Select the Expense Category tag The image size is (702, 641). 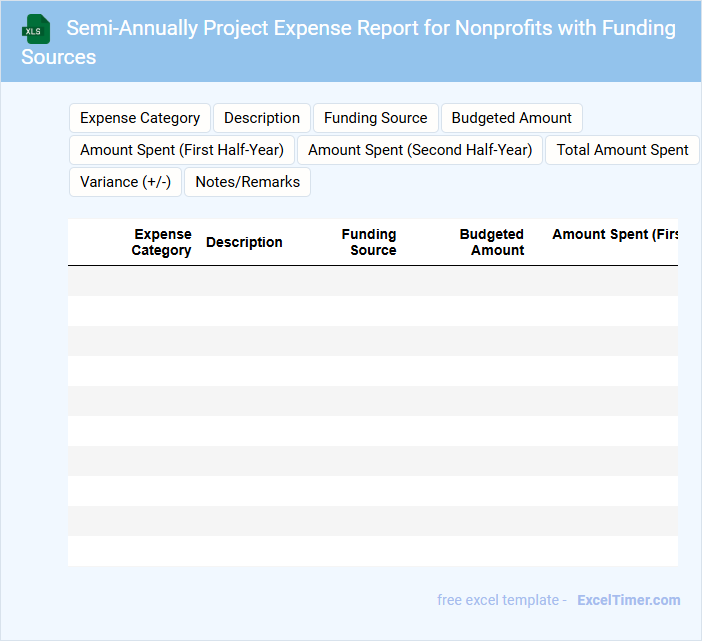(140, 118)
